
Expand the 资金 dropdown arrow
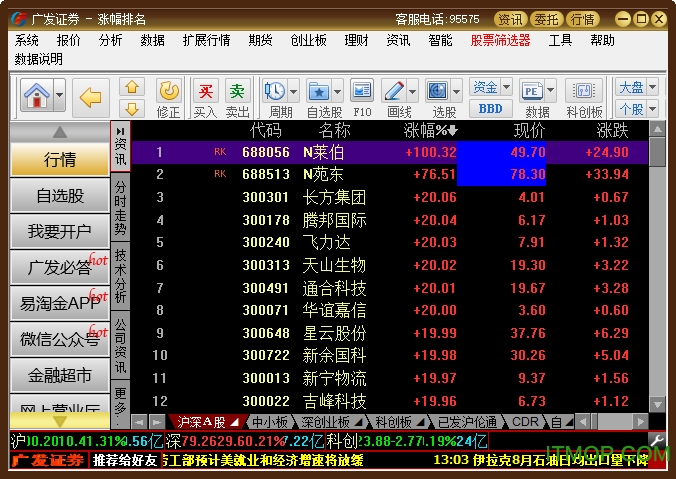[507, 87]
